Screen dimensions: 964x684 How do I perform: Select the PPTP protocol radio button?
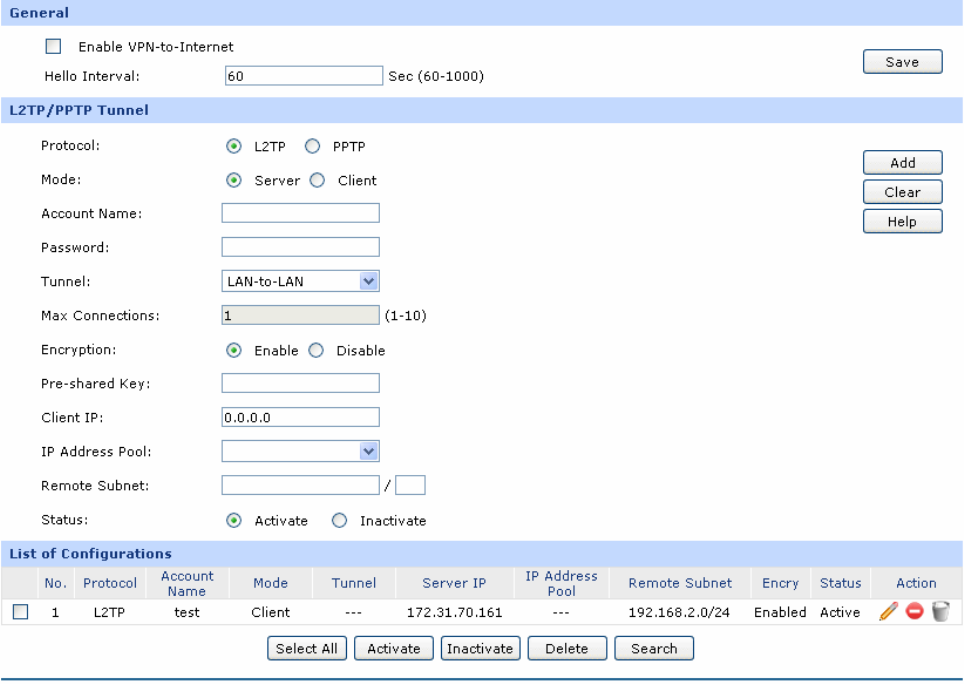[x=312, y=147]
